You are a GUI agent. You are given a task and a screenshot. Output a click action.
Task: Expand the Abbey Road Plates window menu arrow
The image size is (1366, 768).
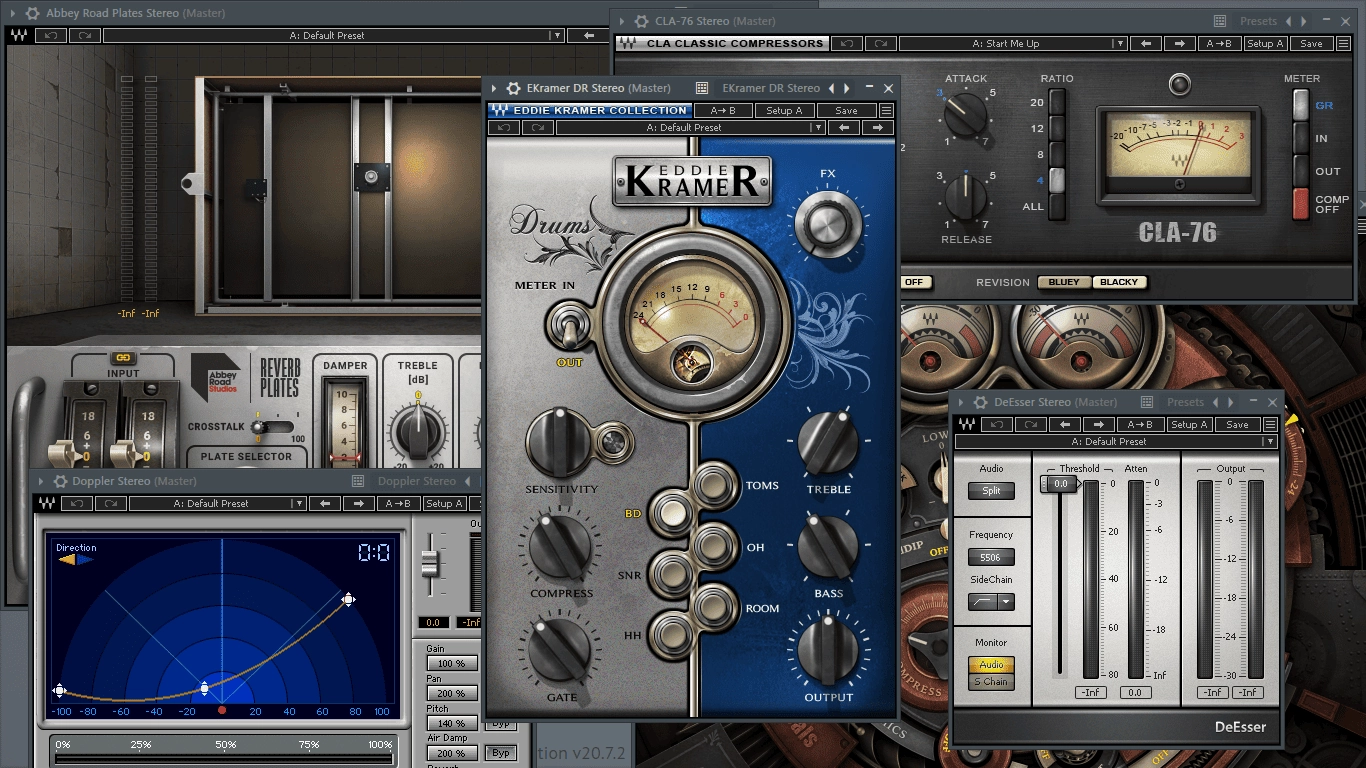[13, 13]
